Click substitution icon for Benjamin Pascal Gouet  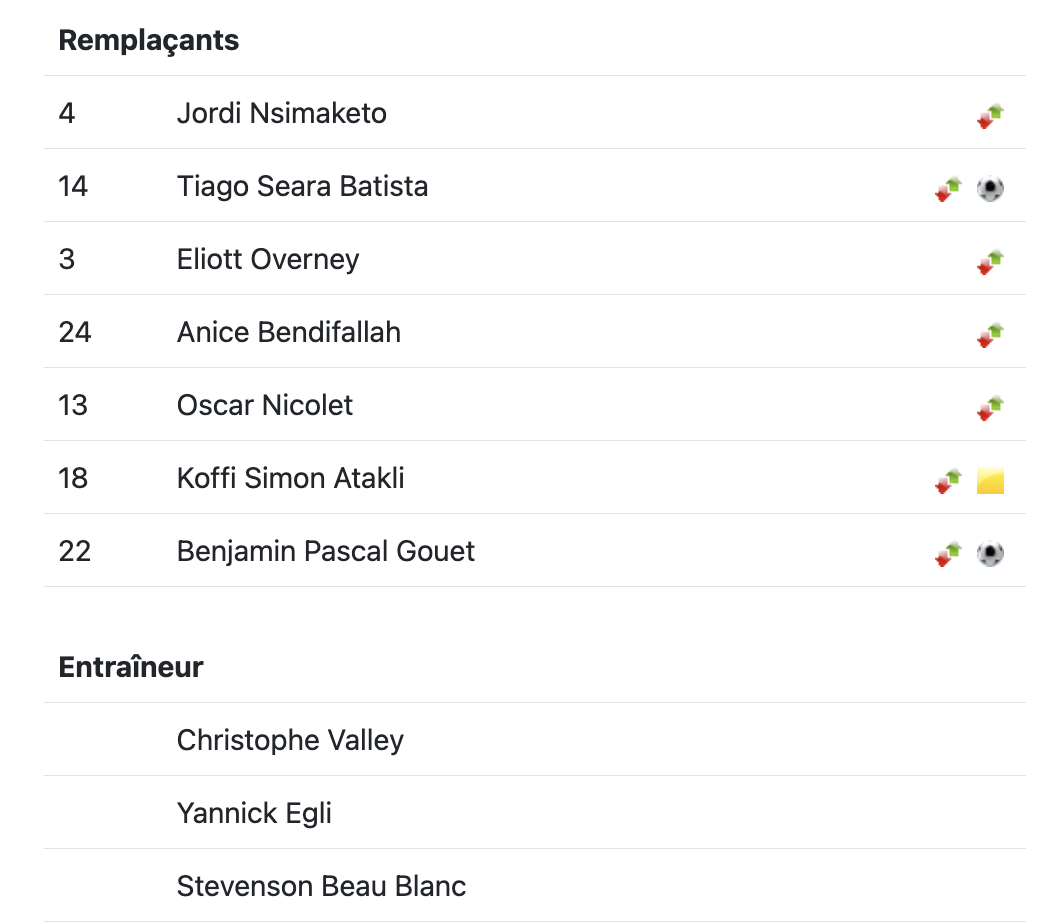coord(948,553)
